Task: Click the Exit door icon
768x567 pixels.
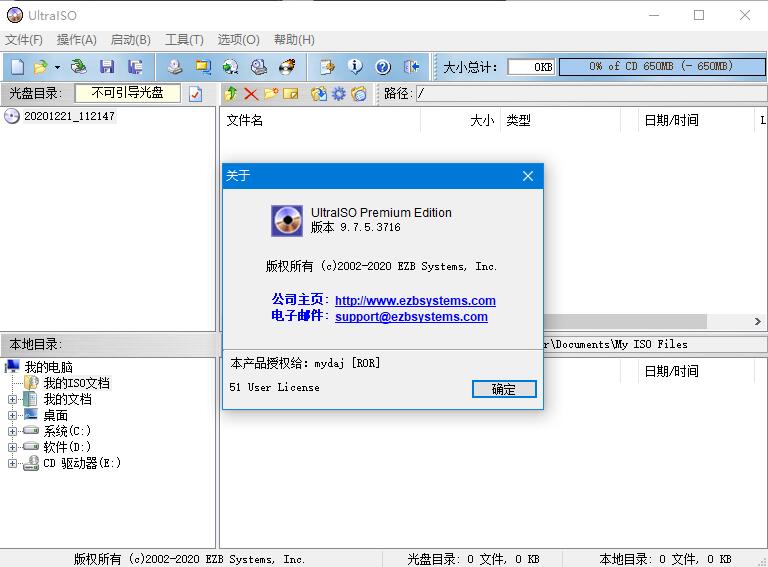Action: click(411, 67)
